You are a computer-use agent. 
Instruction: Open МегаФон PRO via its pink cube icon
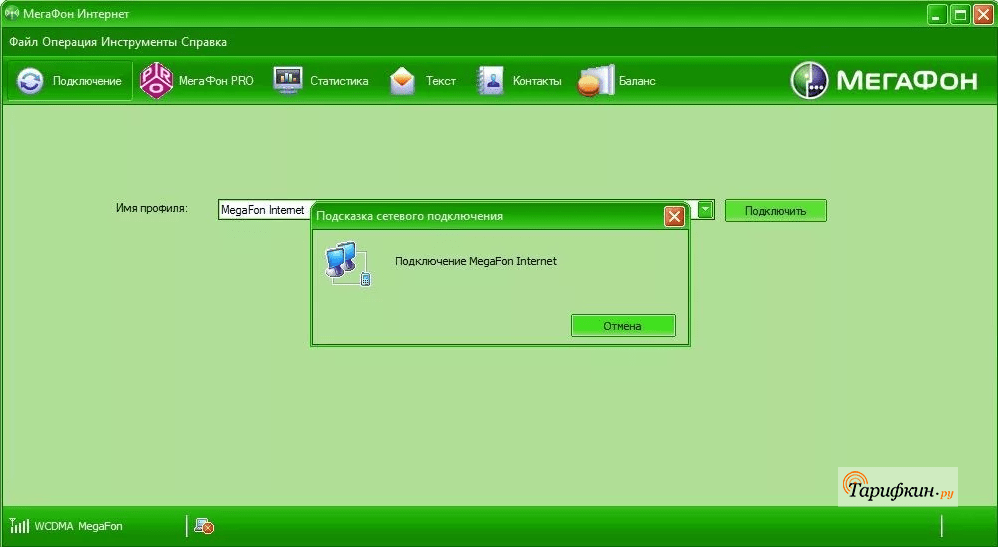(x=156, y=81)
